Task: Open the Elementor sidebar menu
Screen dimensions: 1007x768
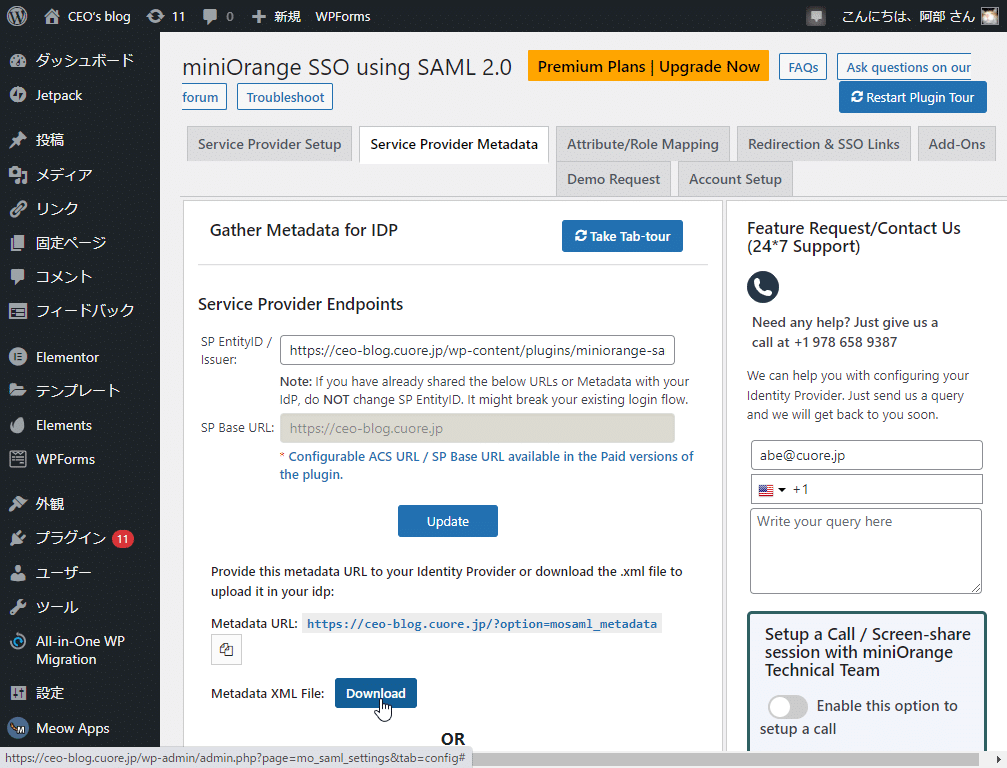Action: [67, 357]
